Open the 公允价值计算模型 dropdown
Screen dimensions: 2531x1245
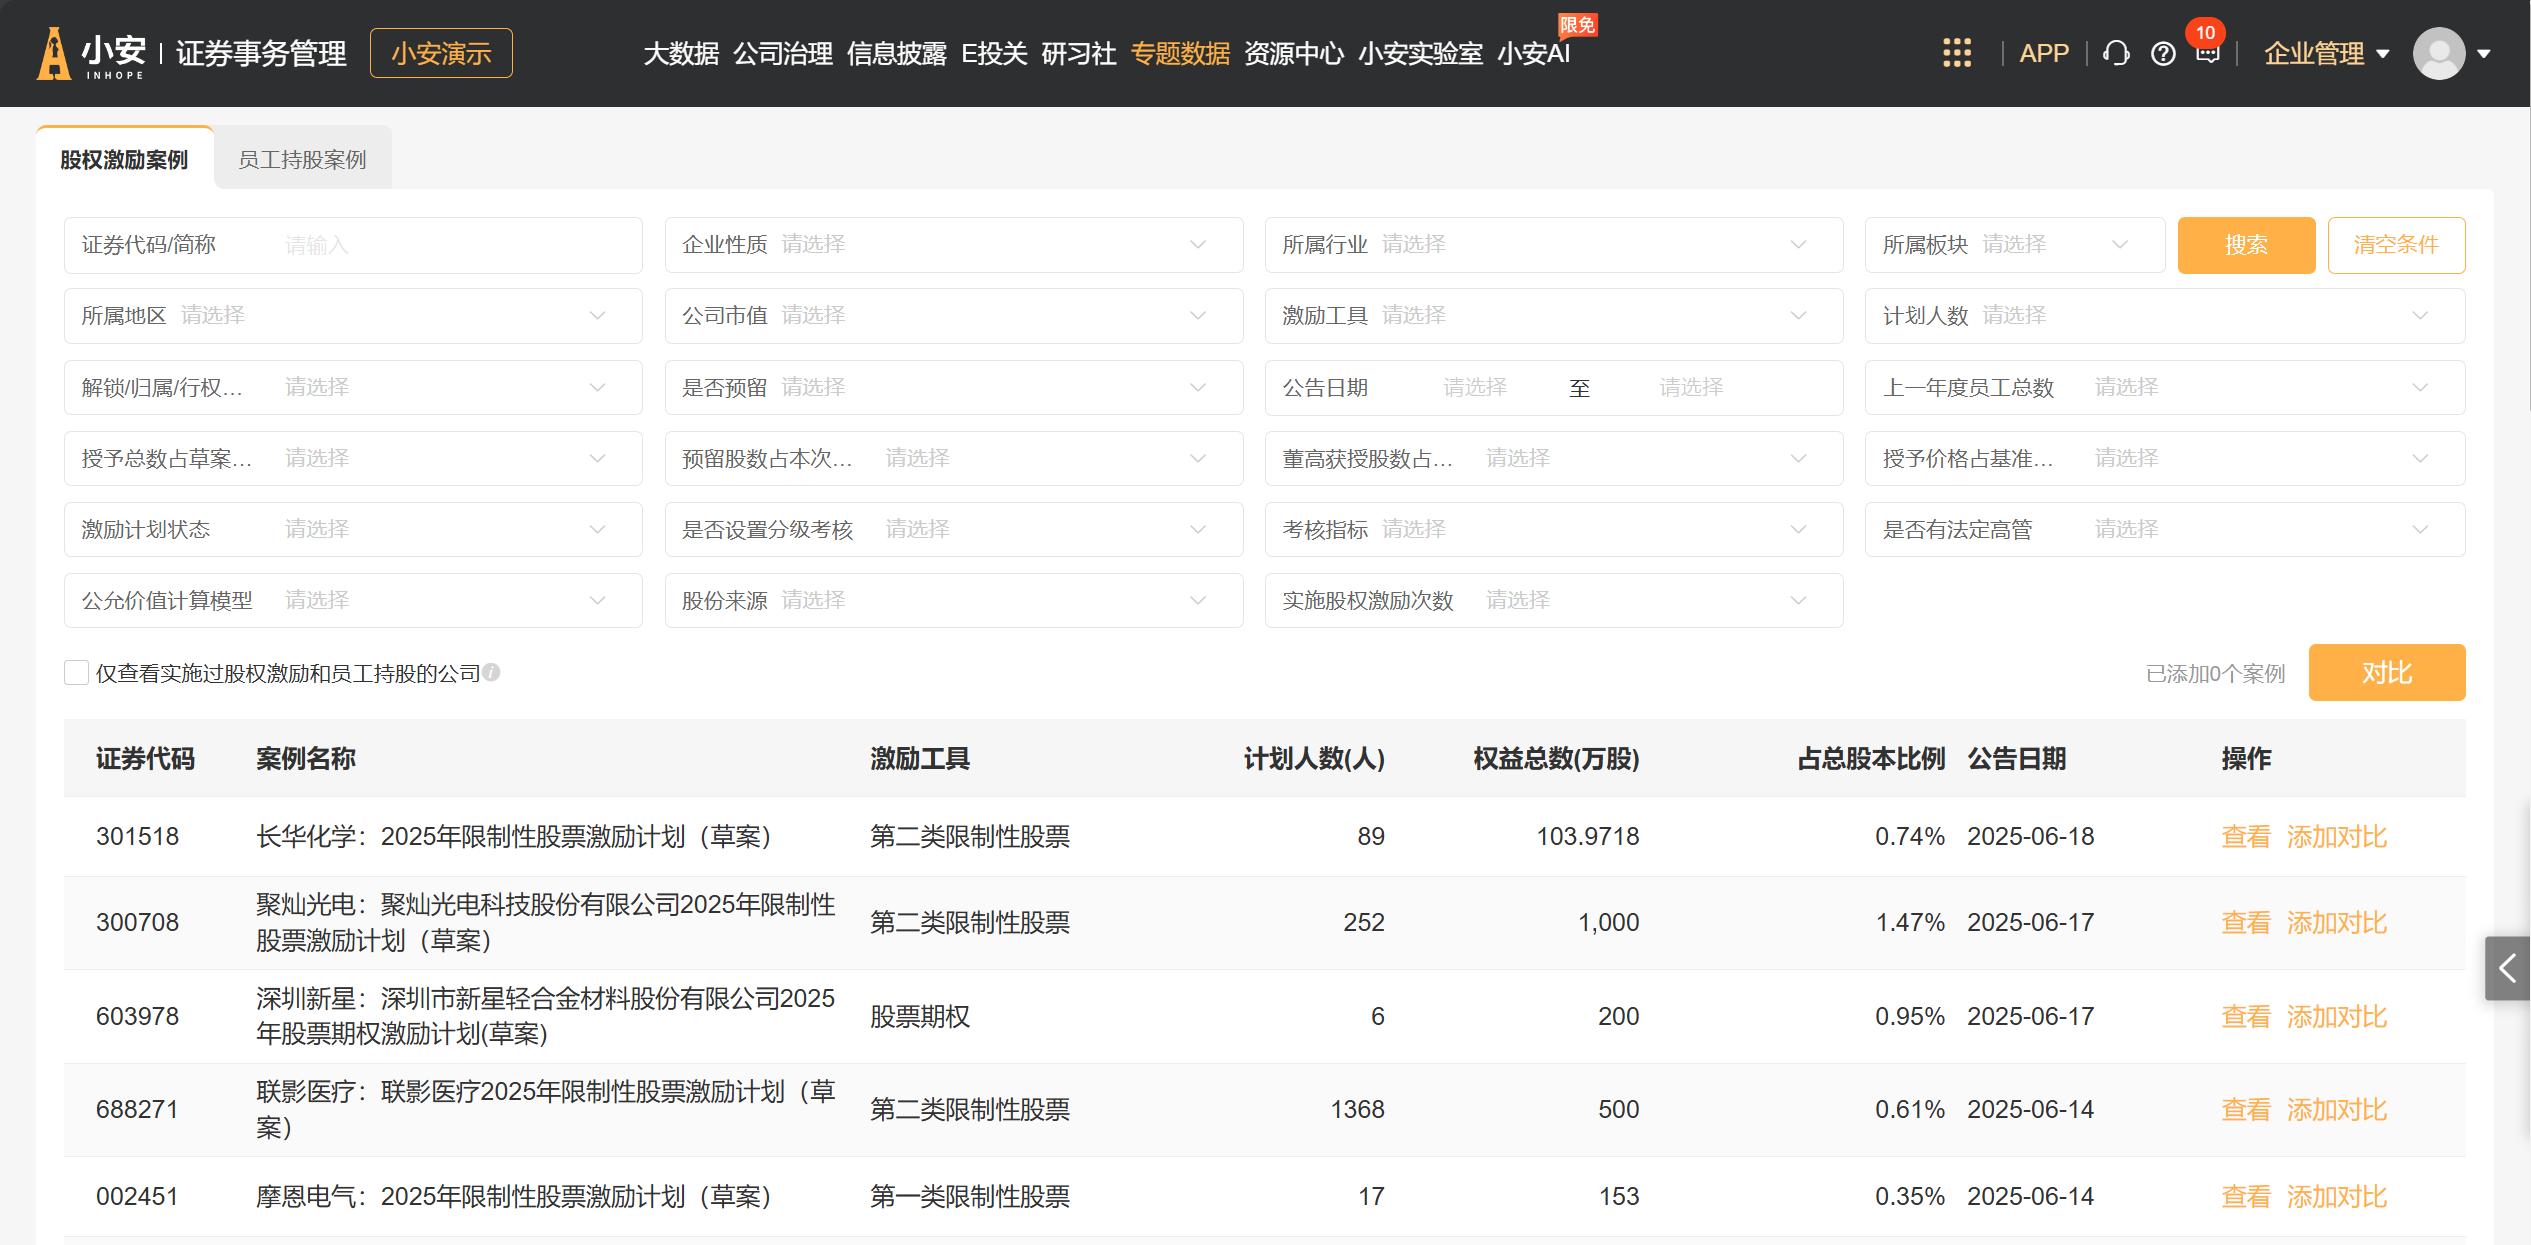pyautogui.click(x=353, y=600)
